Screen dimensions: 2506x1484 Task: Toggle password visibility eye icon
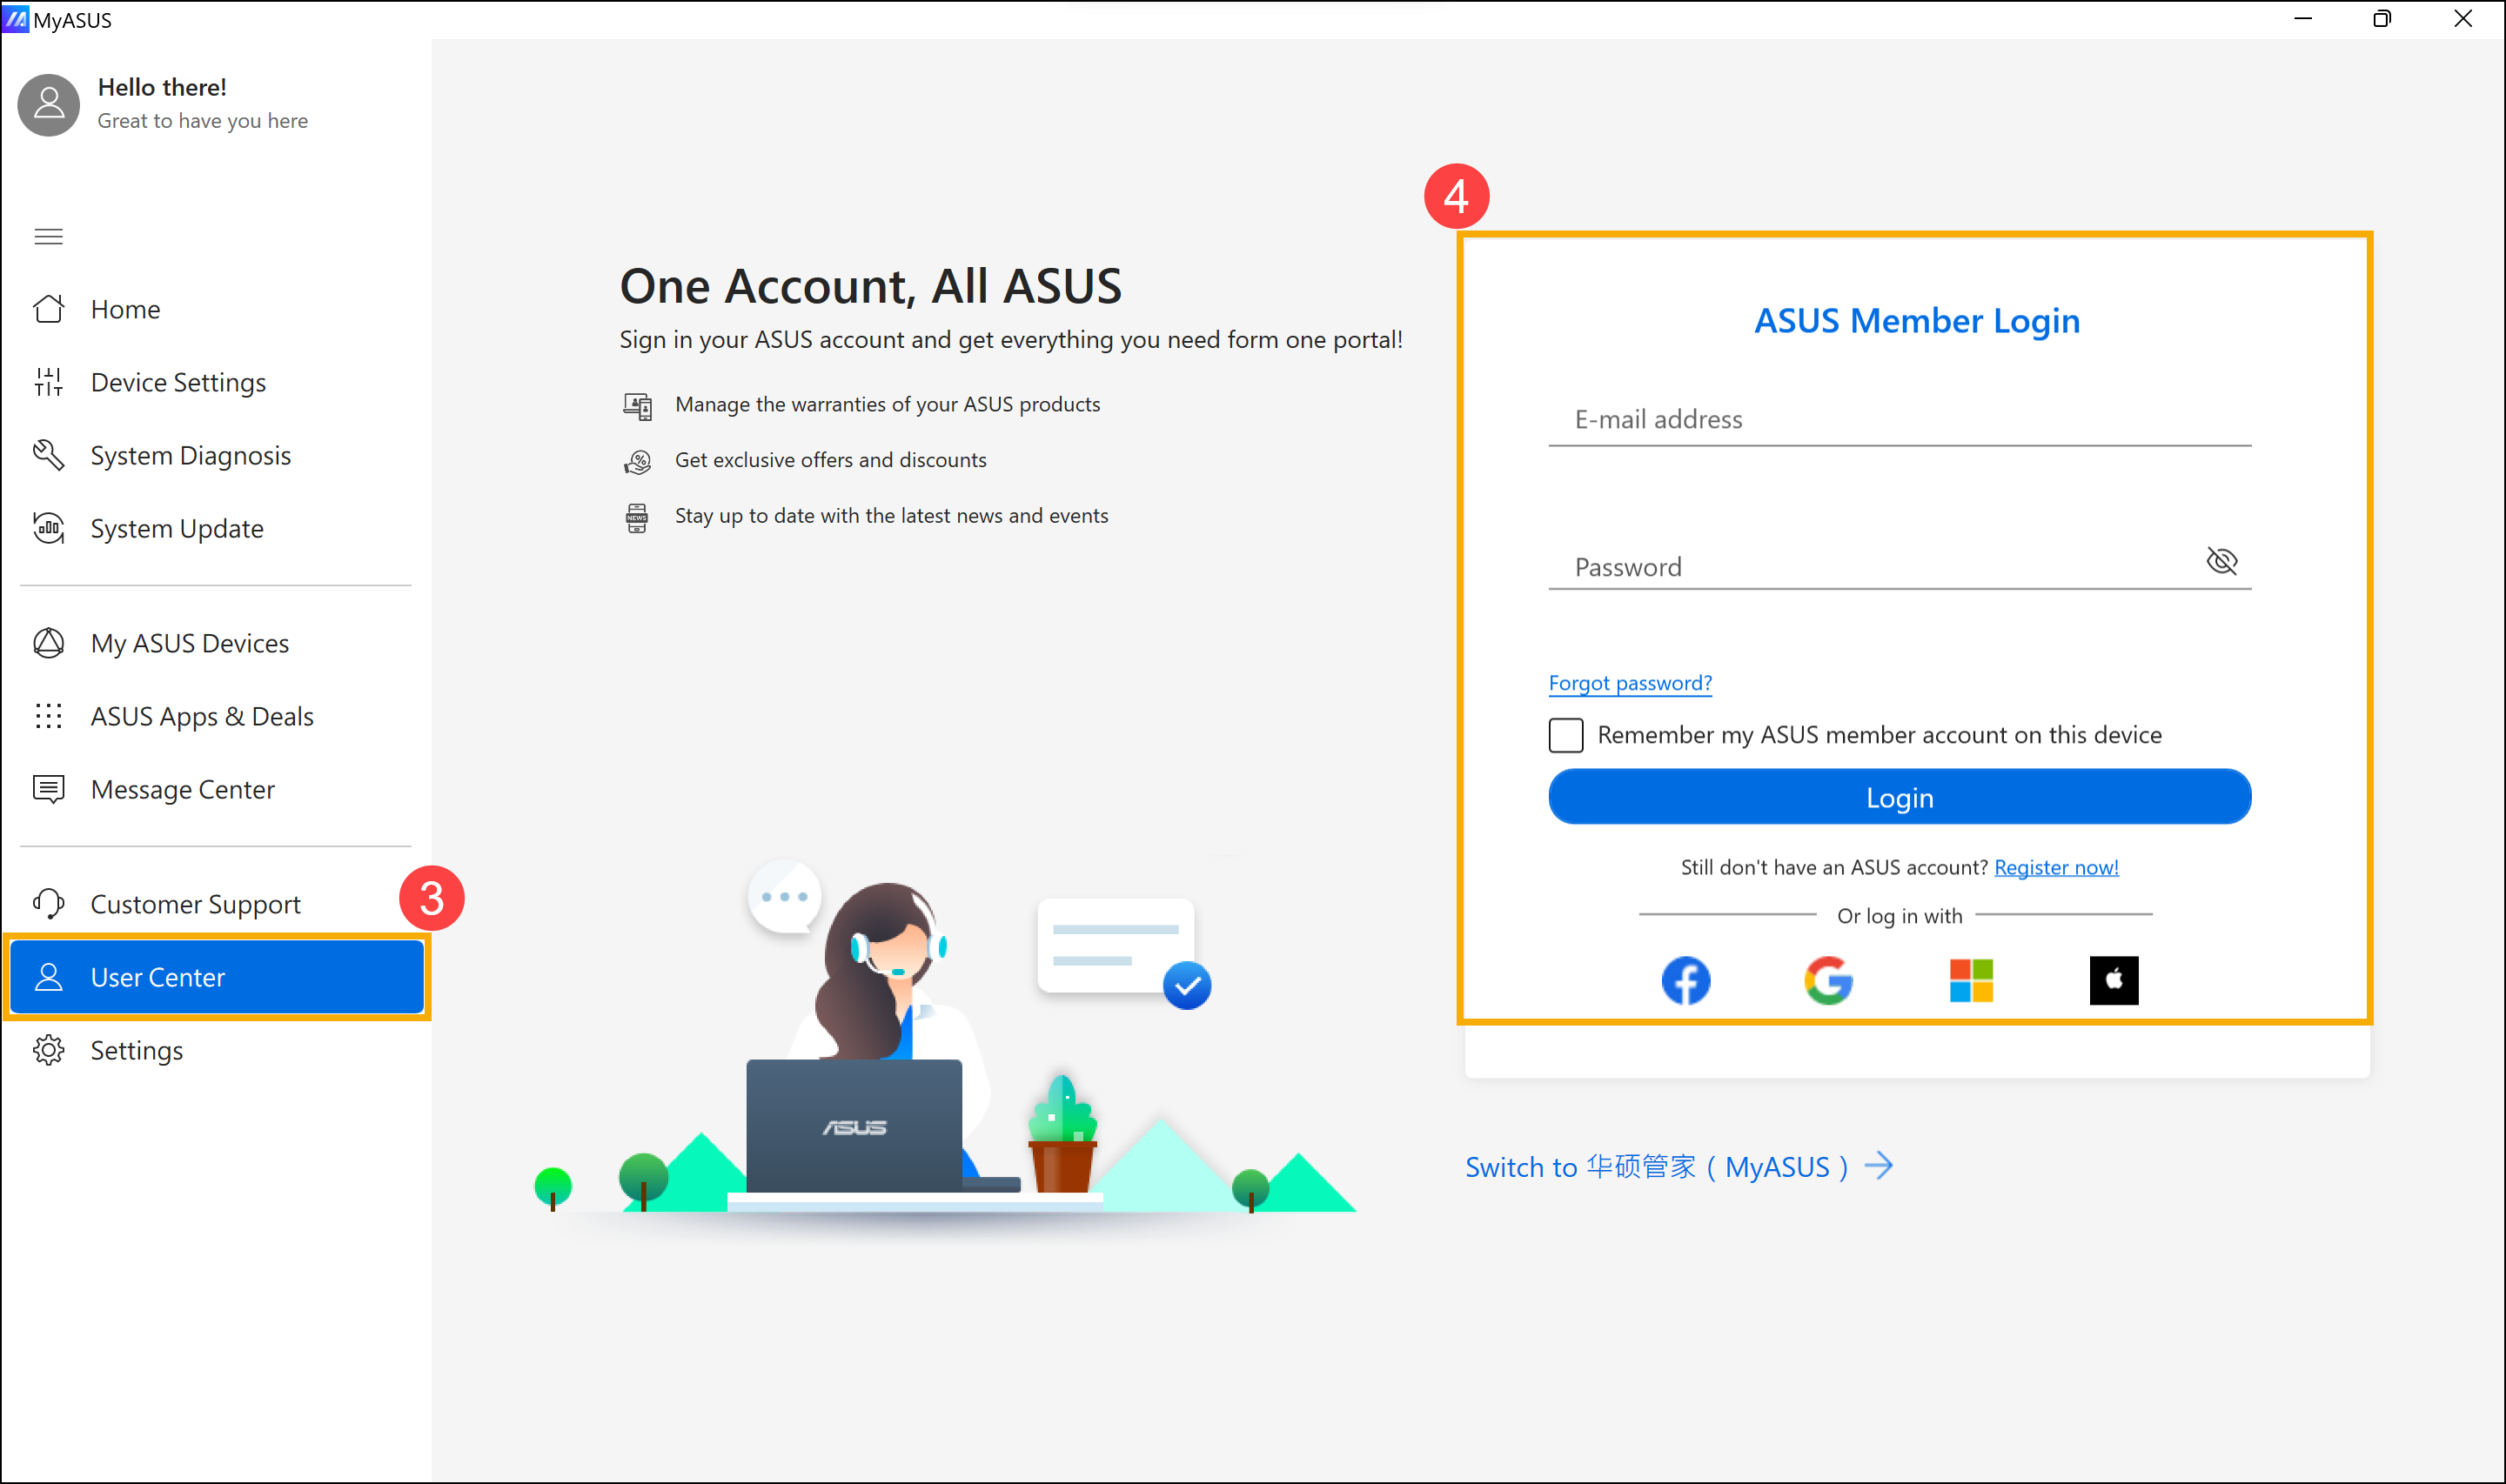pyautogui.click(x=2222, y=561)
